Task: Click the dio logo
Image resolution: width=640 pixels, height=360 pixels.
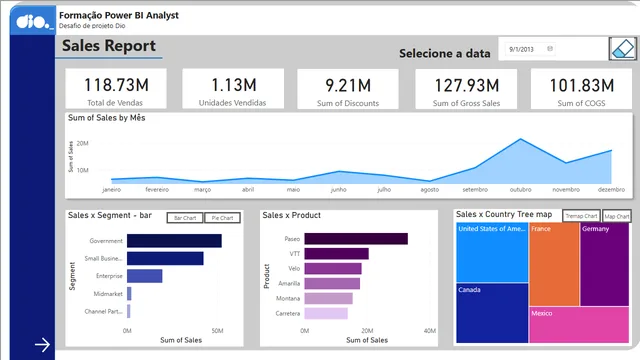Action: pos(33,20)
